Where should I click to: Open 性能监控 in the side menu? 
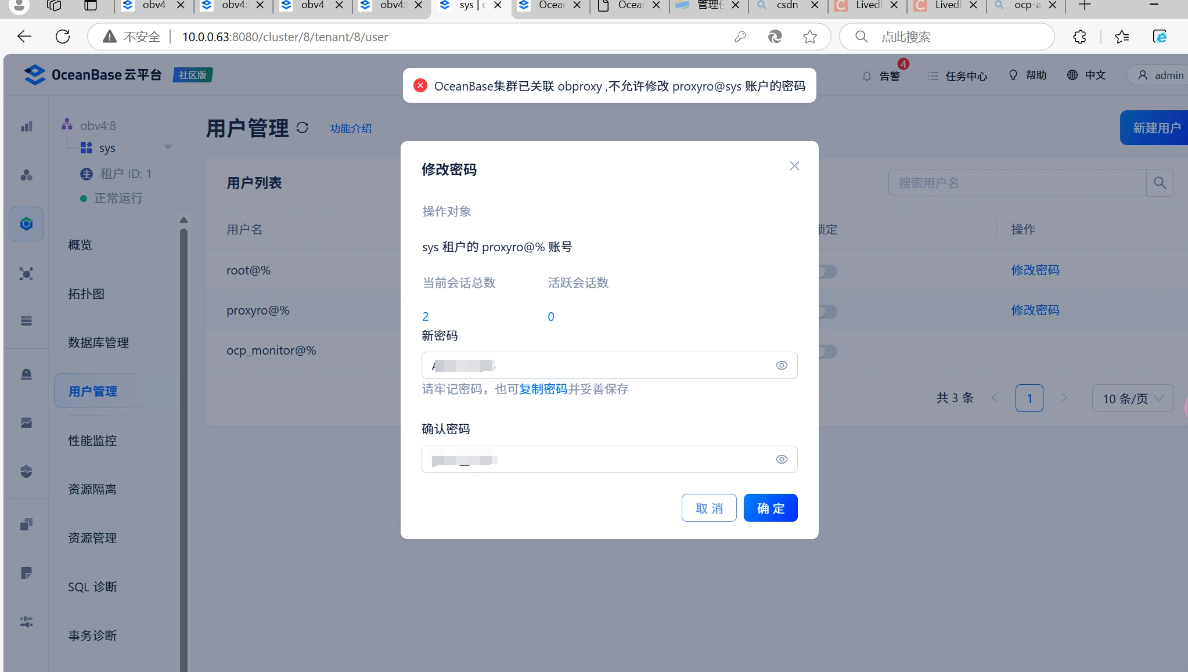pos(92,440)
